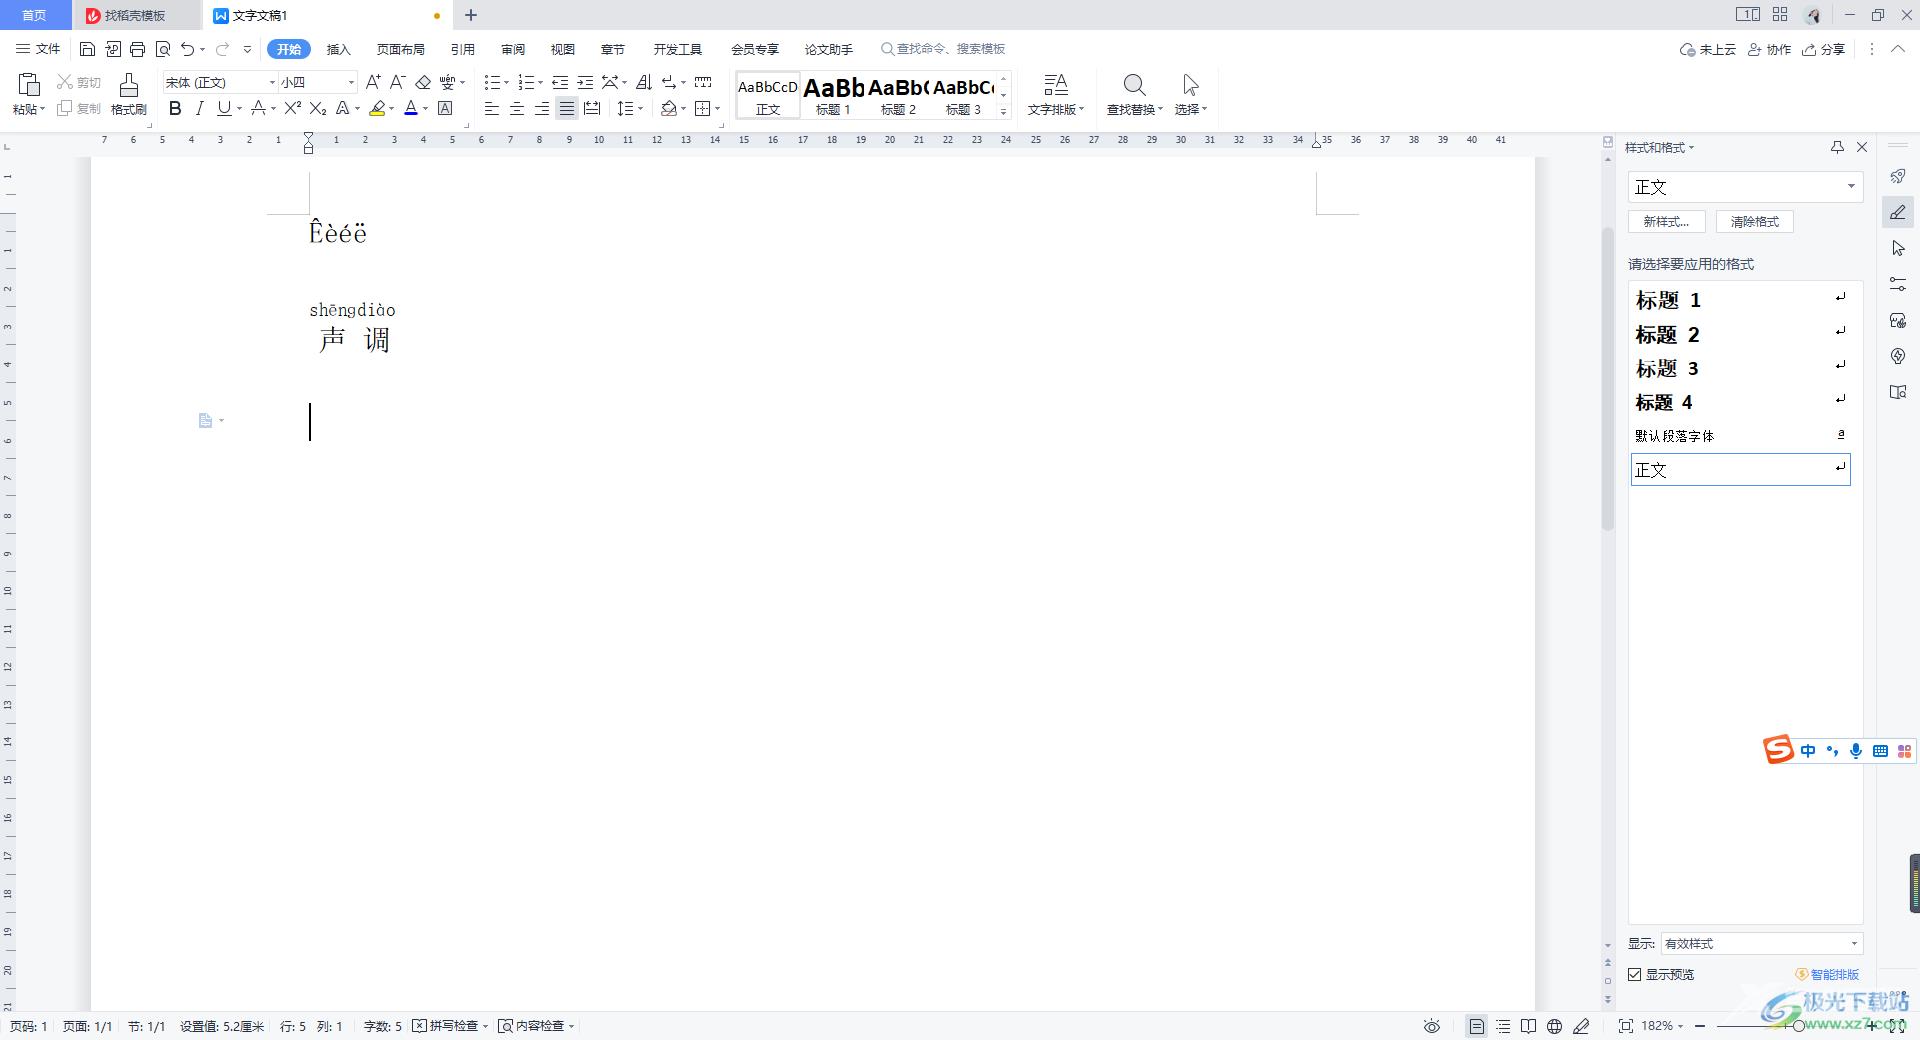Click the 查找命令、搜索模板 search field

pyautogui.click(x=943, y=49)
